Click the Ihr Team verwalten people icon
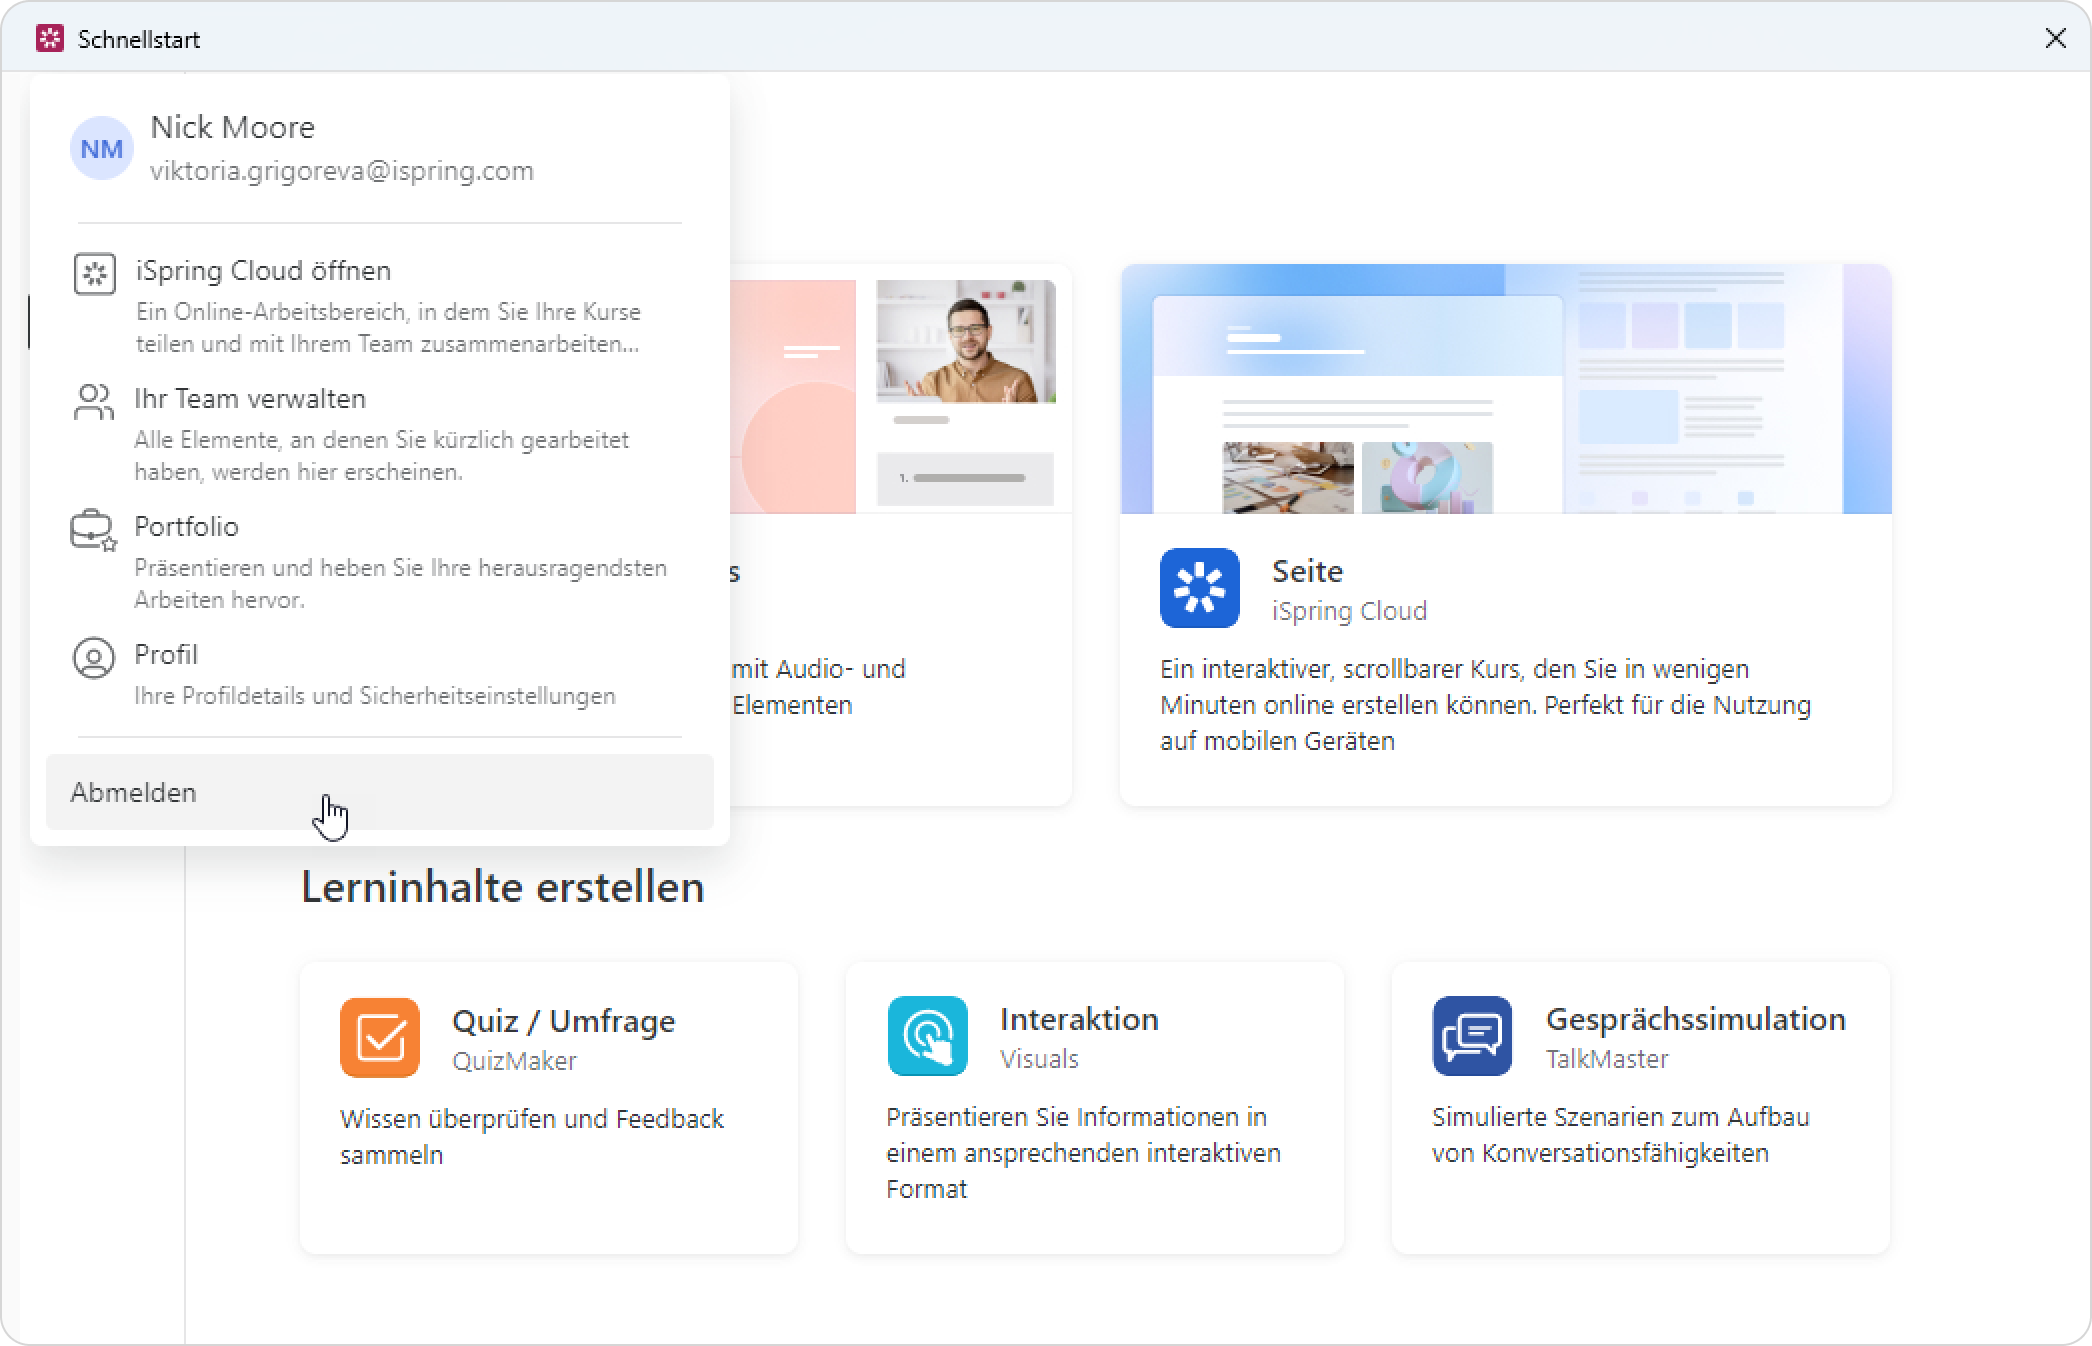The width and height of the screenshot is (2092, 1346). pyautogui.click(x=94, y=402)
